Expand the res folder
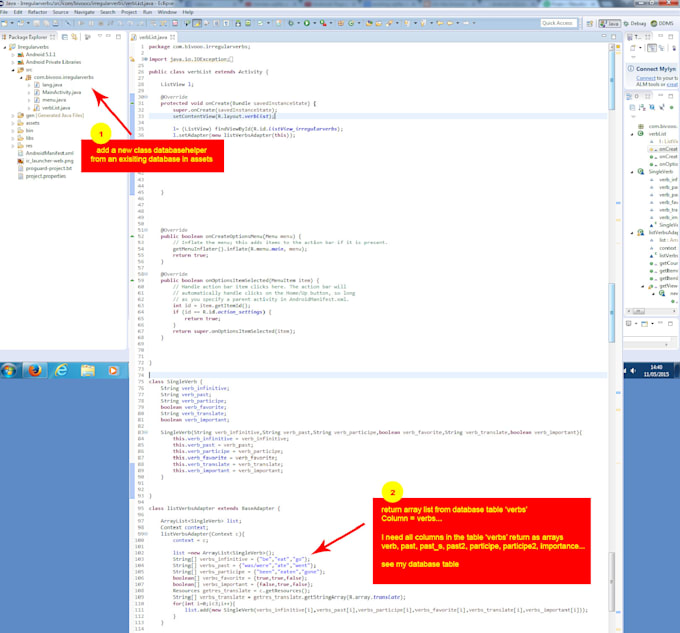 point(13,146)
